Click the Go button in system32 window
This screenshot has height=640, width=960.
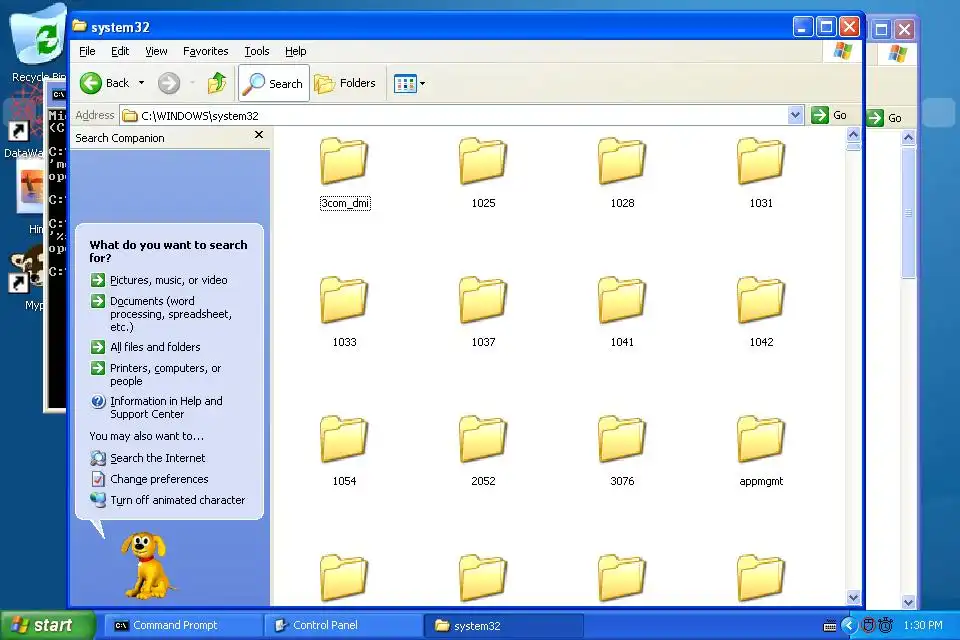coord(829,115)
